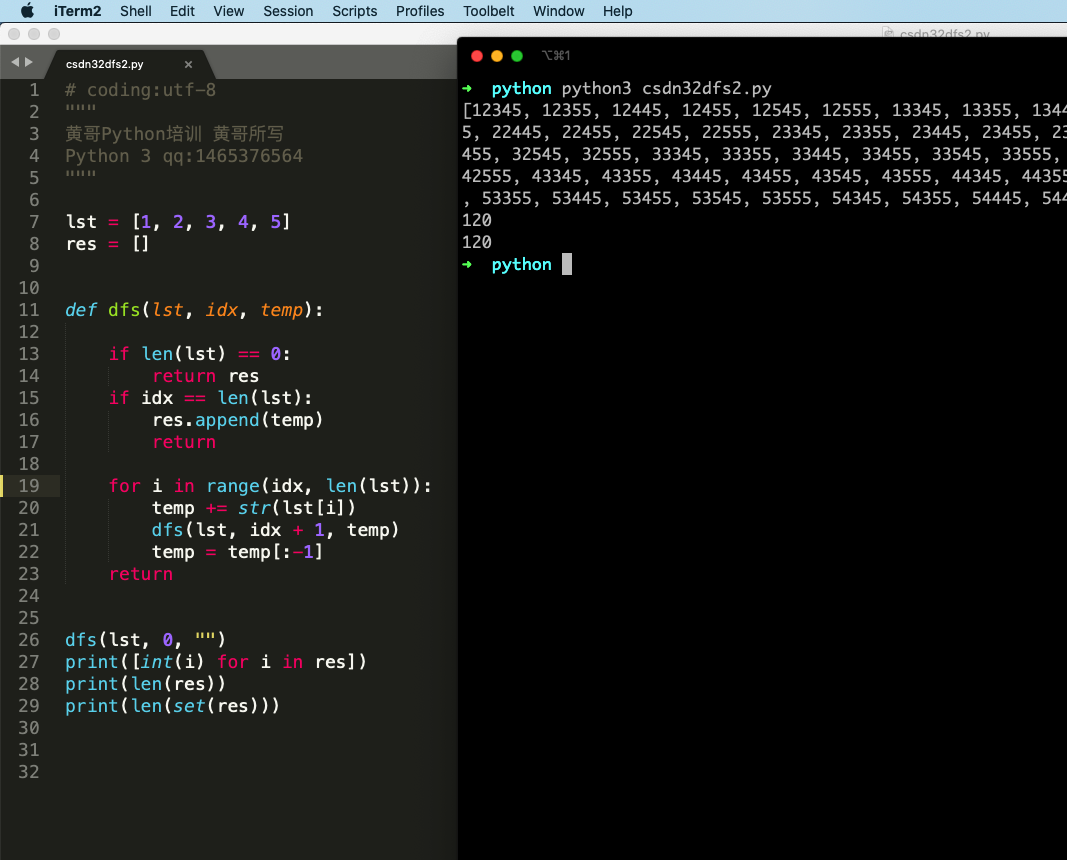
Task: Click line number 19 in the gutter
Action: (x=29, y=486)
